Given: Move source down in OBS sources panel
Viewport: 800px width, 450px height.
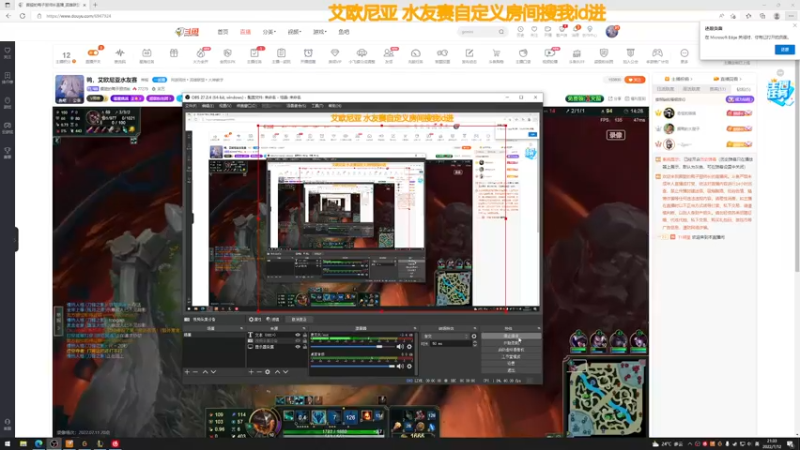Looking at the screenshot, I should pyautogui.click(x=286, y=372).
